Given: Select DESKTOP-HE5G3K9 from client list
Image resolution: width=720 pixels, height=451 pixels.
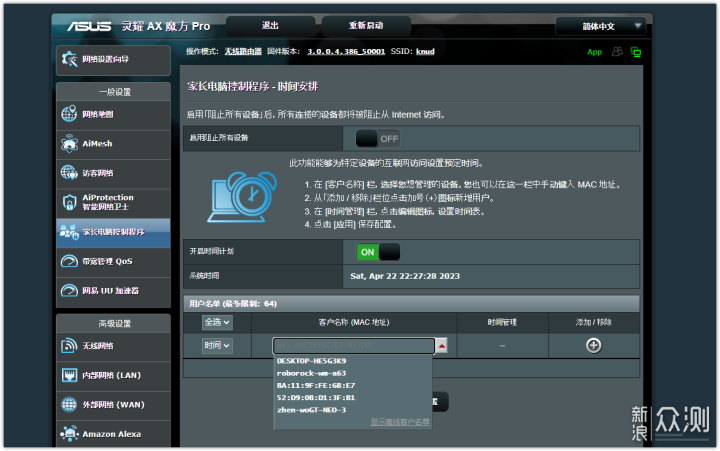Looking at the screenshot, I should [x=311, y=361].
